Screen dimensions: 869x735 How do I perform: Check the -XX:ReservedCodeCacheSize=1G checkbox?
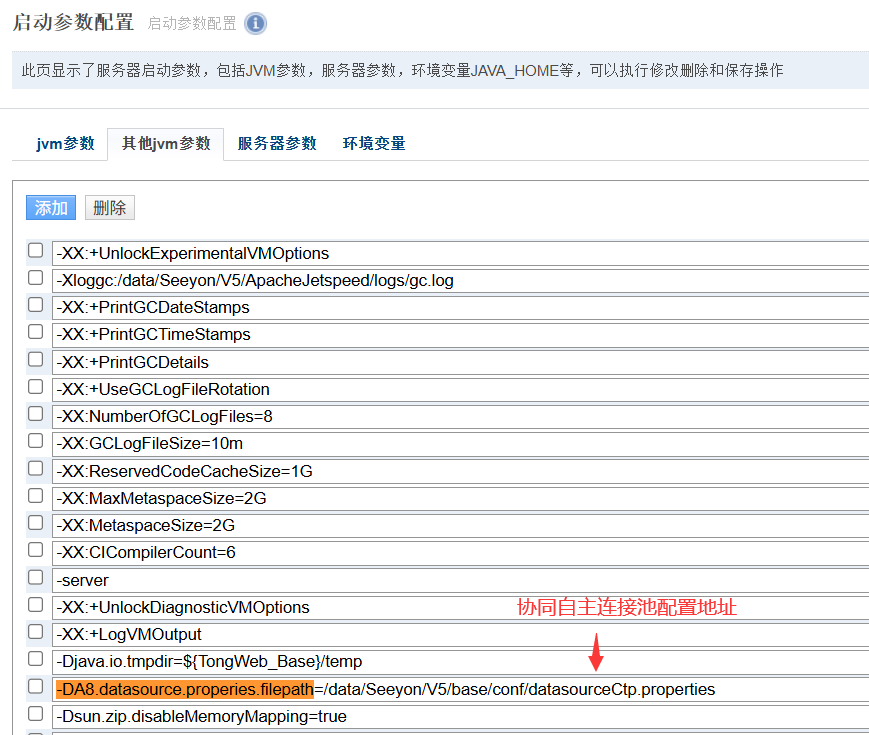(x=35, y=469)
